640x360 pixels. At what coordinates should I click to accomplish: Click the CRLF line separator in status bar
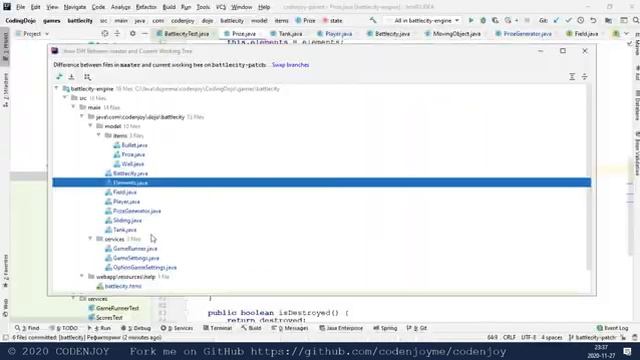coord(509,338)
